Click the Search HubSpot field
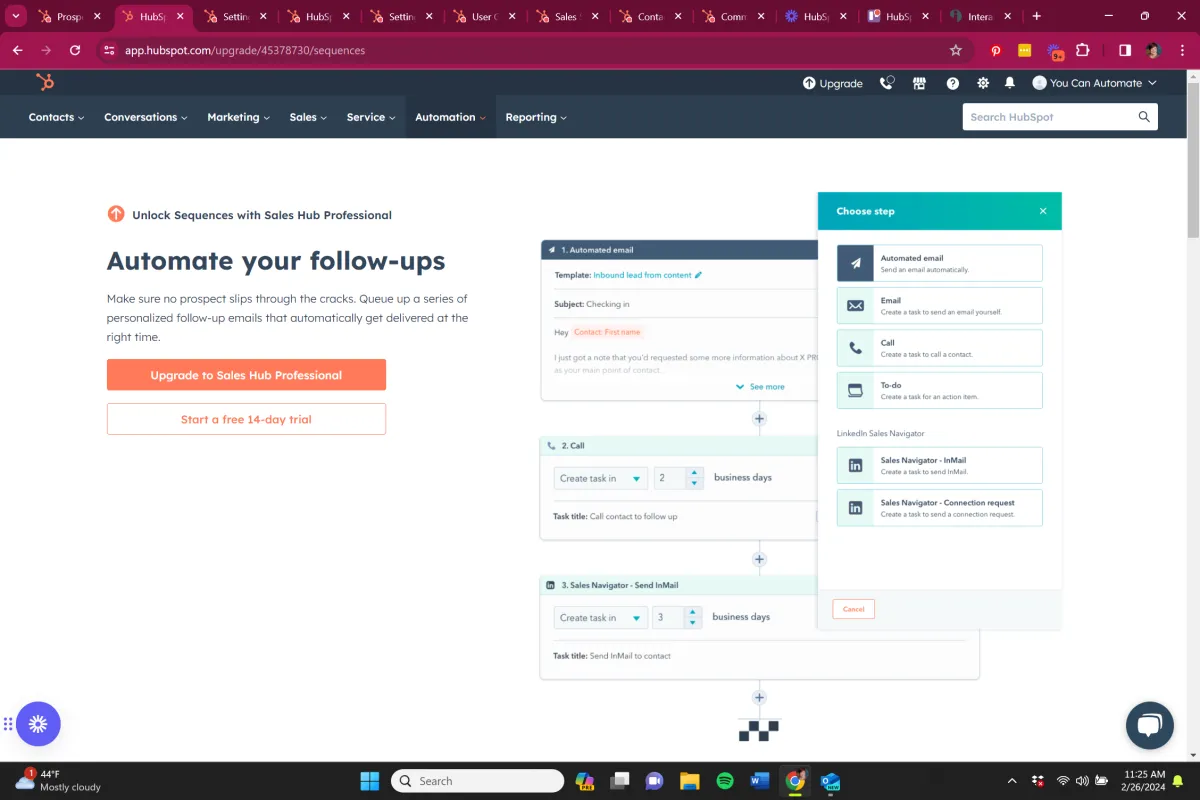 [1060, 117]
